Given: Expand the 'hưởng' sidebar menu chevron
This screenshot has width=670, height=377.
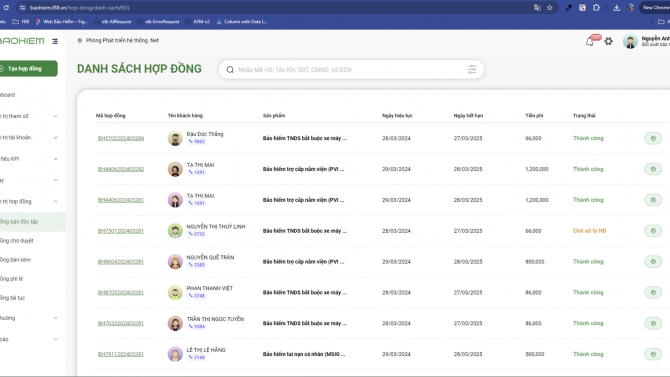Looking at the screenshot, I should pos(56,318).
